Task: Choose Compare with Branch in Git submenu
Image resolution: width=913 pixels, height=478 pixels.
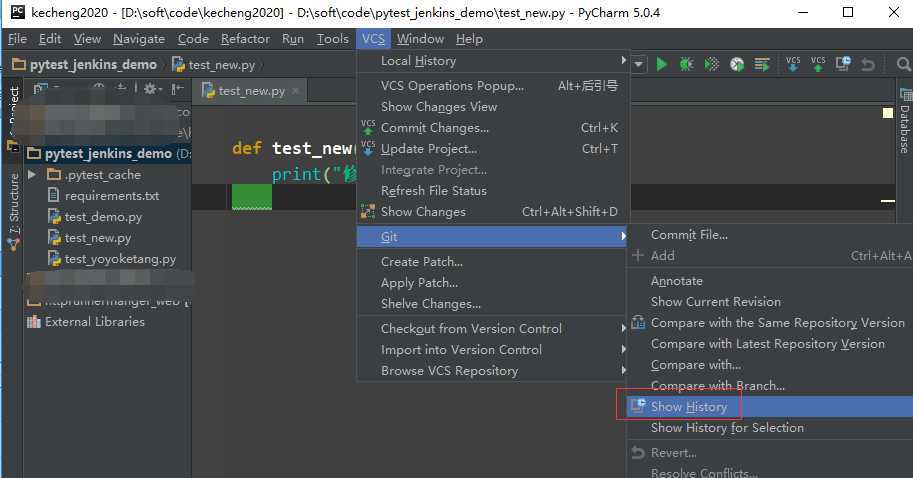Action: 770,385
